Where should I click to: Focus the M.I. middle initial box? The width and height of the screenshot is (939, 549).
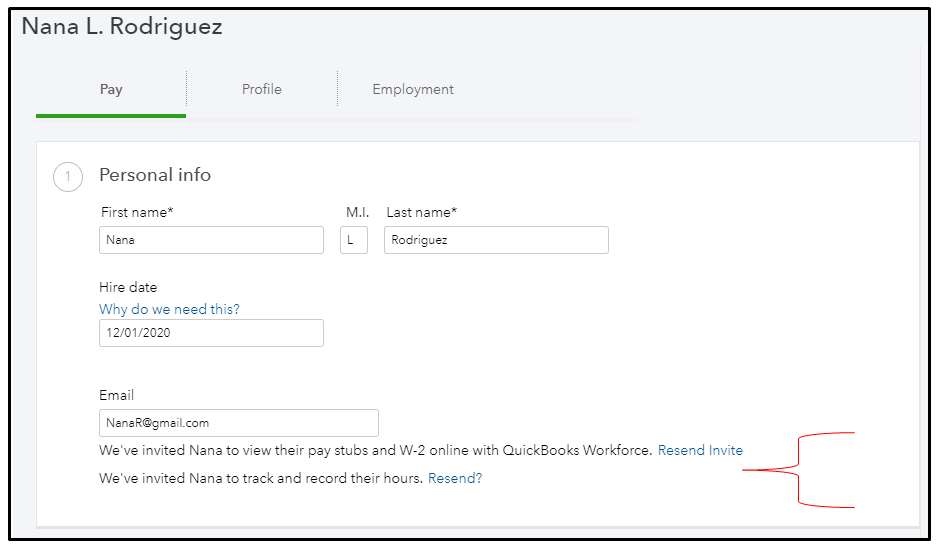354,240
